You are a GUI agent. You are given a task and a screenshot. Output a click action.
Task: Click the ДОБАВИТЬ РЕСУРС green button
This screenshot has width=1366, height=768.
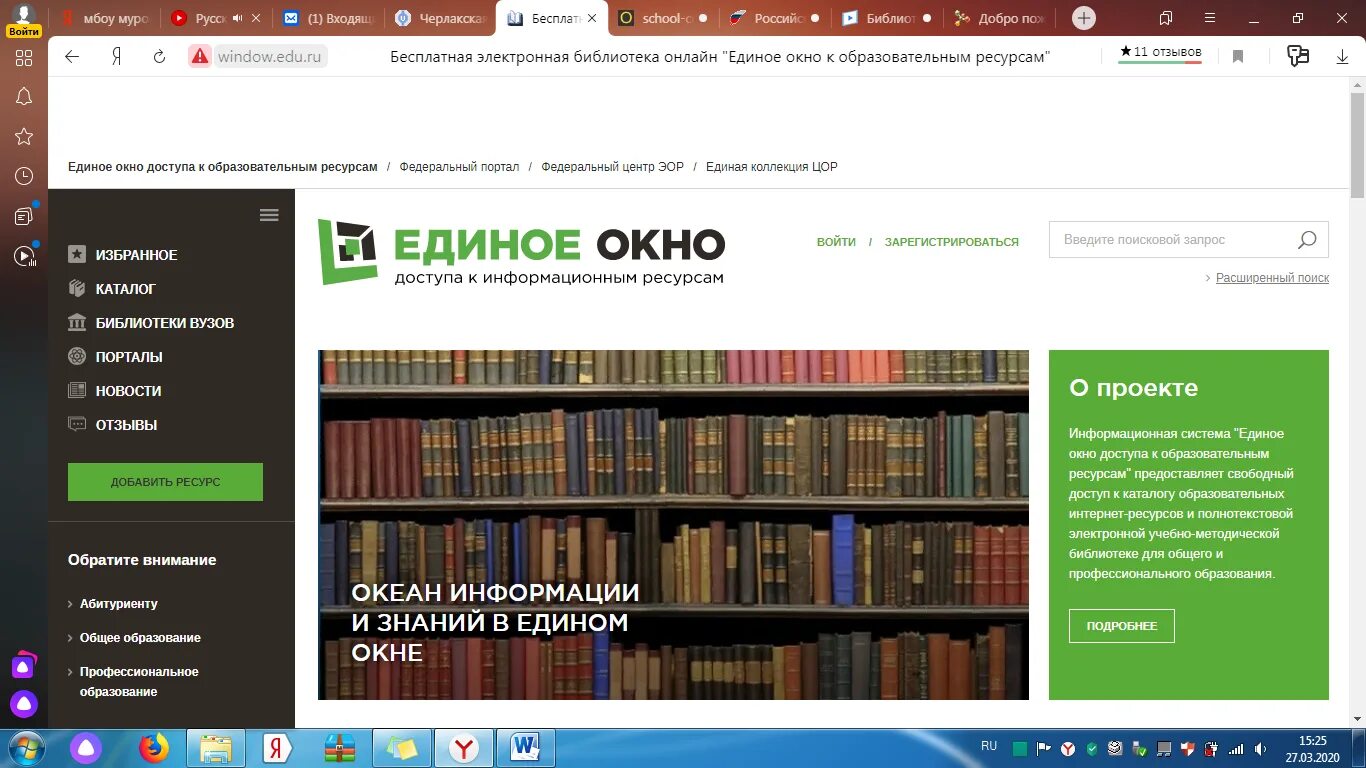(165, 482)
